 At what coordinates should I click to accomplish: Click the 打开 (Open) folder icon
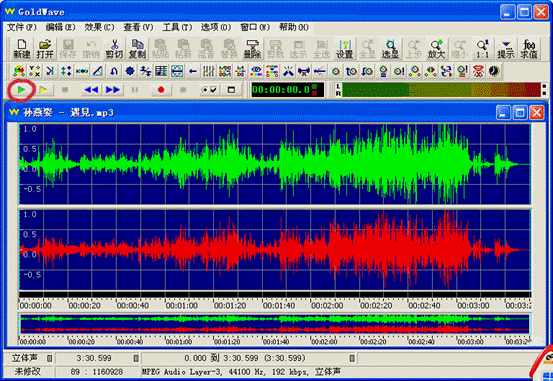[x=45, y=49]
